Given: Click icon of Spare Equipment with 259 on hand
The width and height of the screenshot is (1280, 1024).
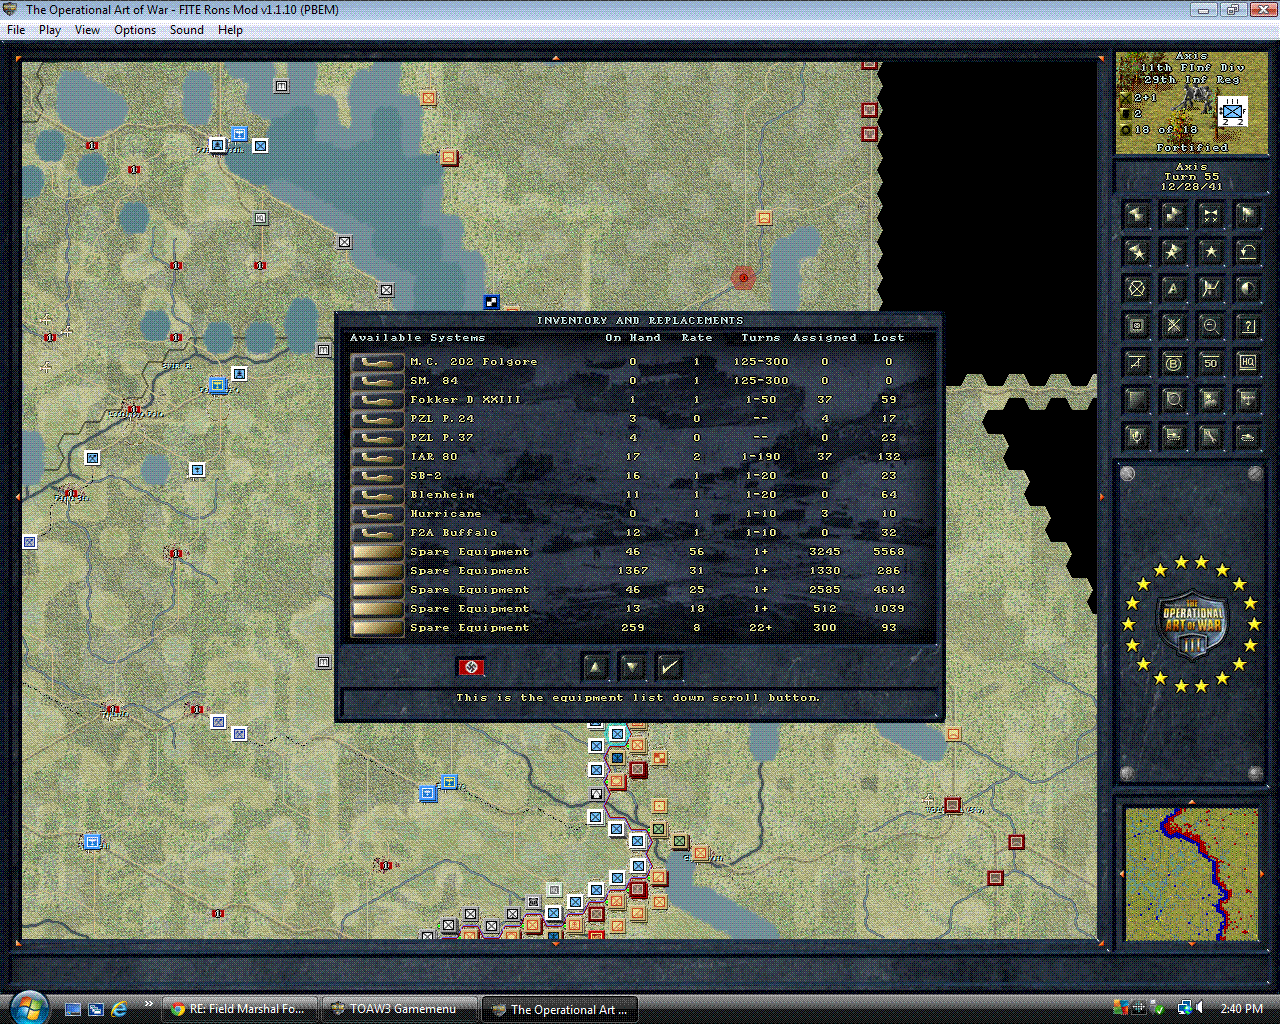Looking at the screenshot, I should (377, 628).
